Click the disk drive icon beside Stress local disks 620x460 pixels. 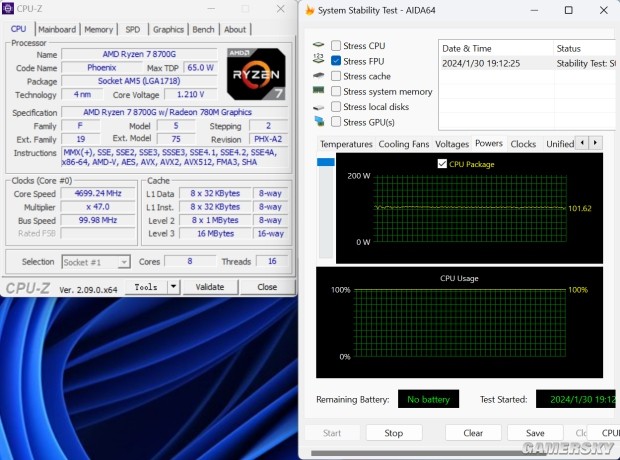coord(318,107)
